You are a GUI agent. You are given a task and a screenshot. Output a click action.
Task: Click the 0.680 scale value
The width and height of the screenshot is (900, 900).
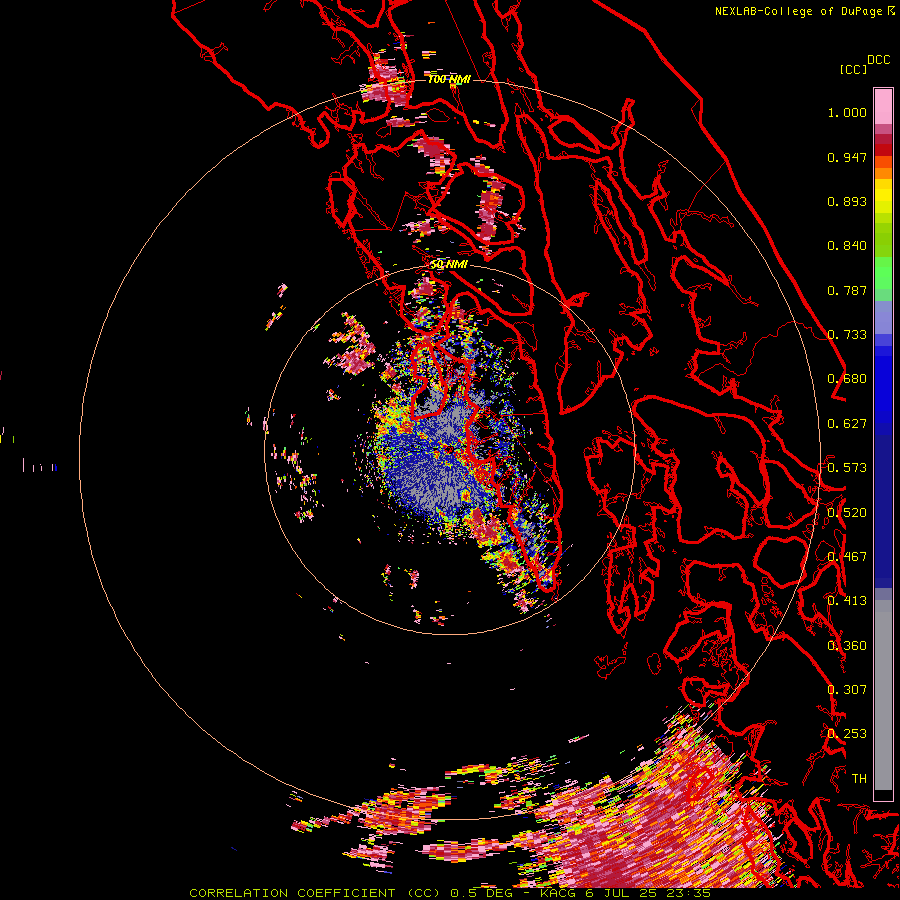point(847,379)
